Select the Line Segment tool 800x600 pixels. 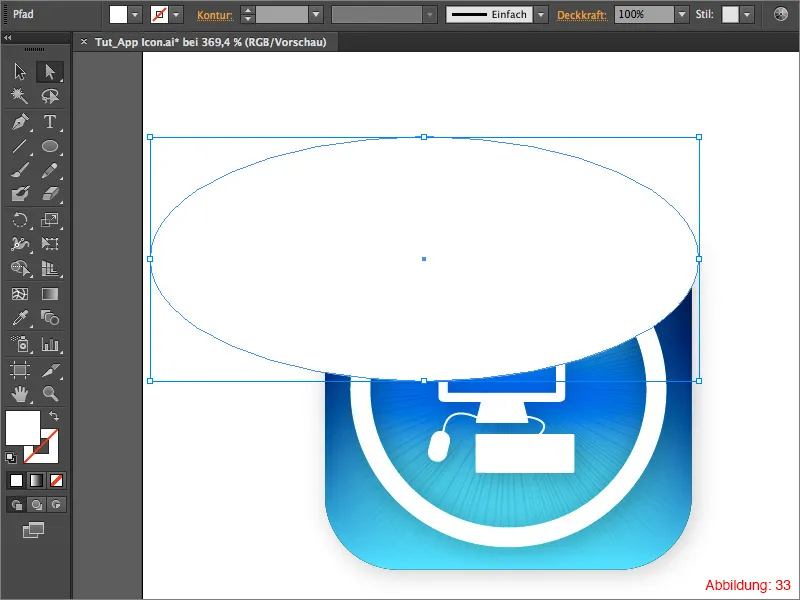click(x=20, y=146)
